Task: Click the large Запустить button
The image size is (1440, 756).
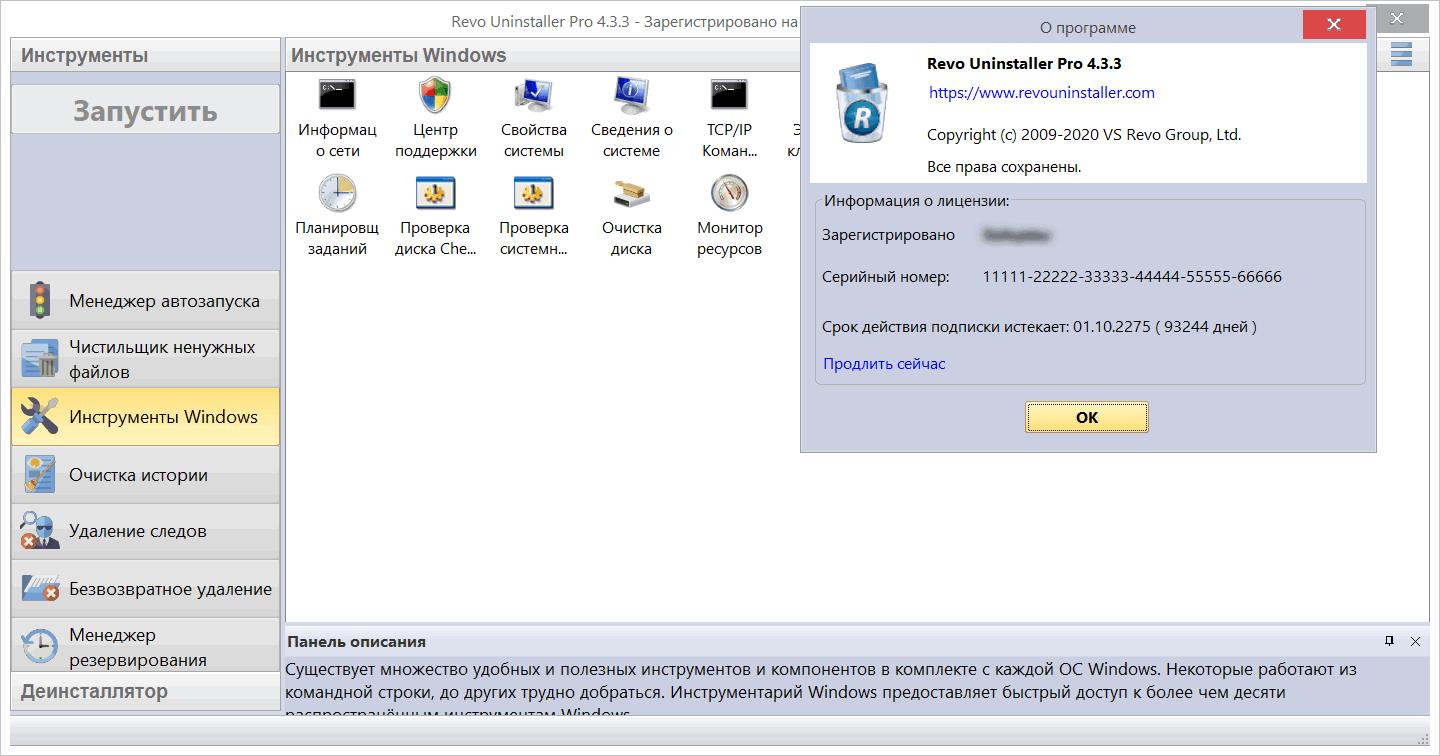Action: click(x=145, y=110)
